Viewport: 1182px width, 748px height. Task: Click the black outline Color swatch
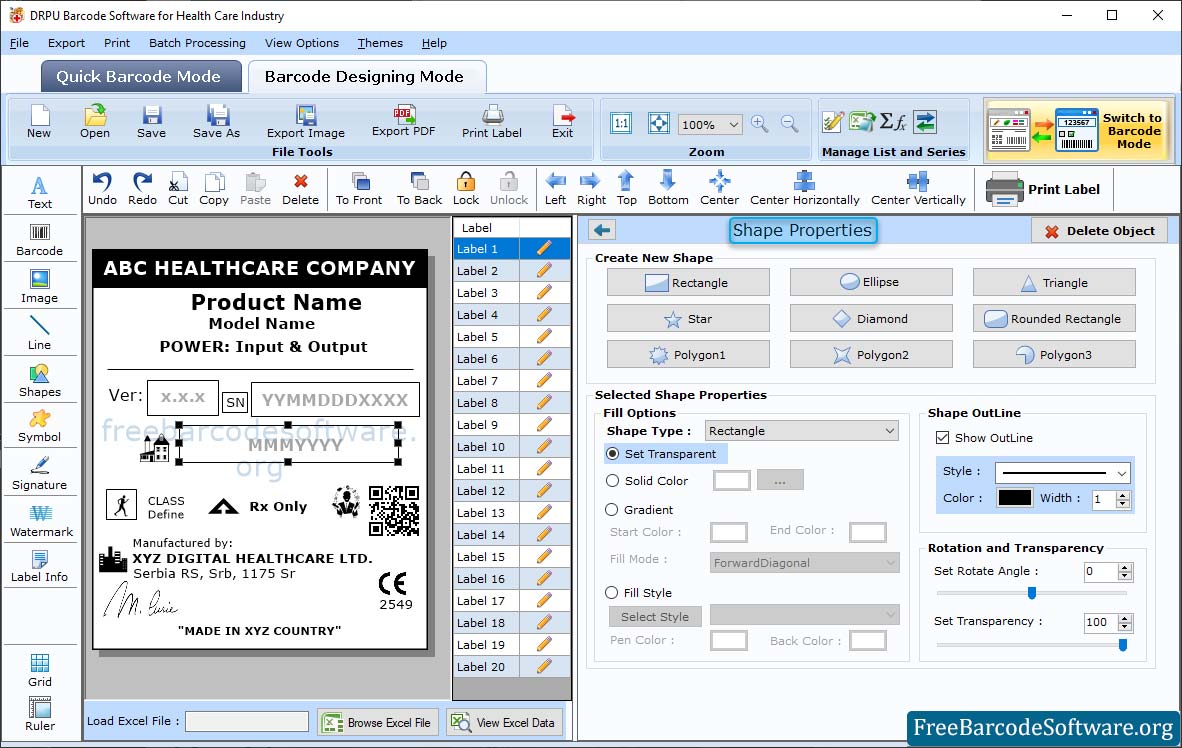point(1014,498)
